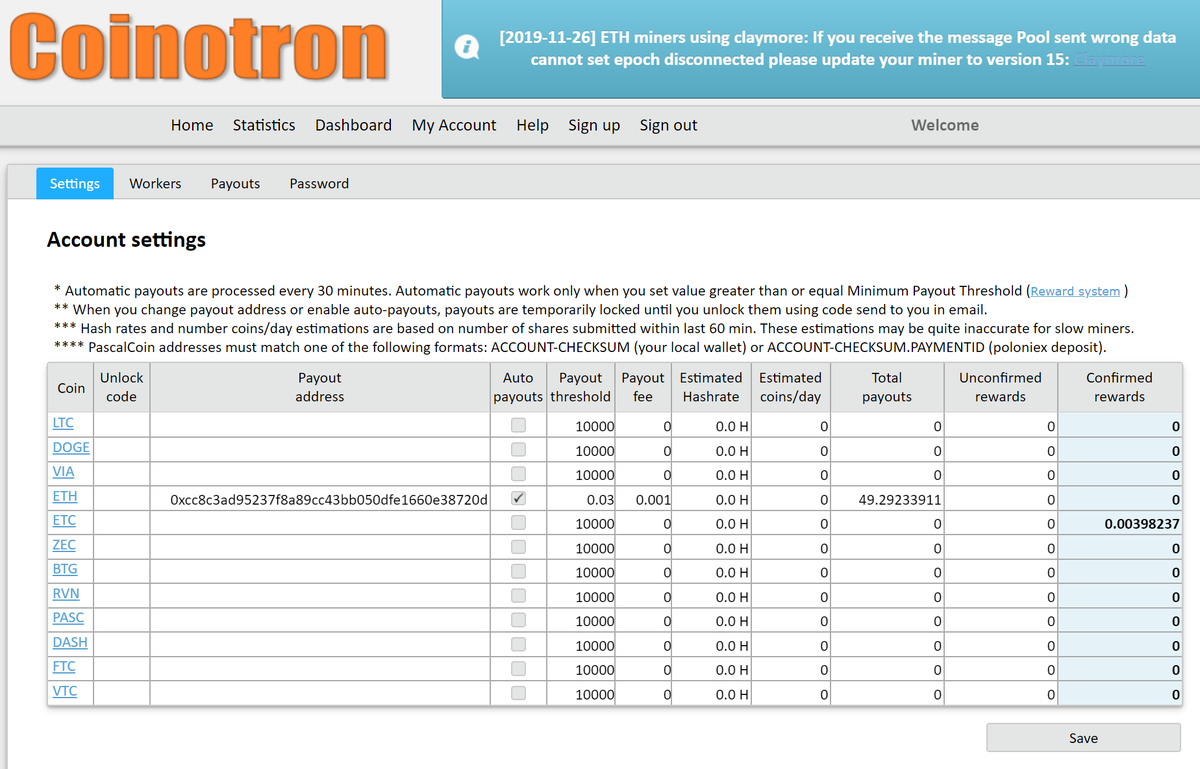Enable auto payouts for DASH
The height and width of the screenshot is (769, 1200).
pyautogui.click(x=518, y=644)
